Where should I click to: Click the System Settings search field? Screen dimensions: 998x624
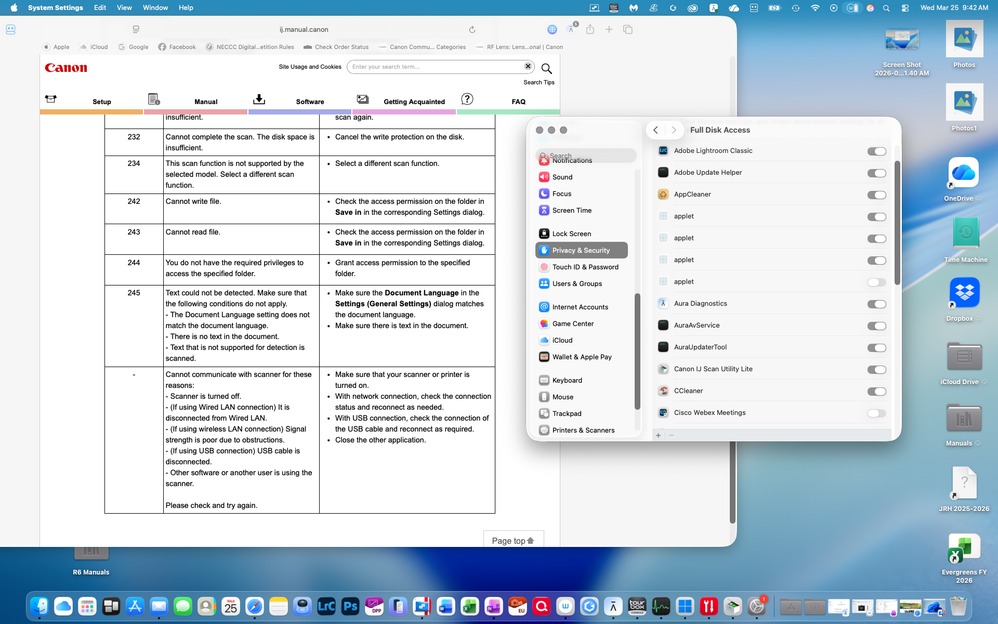tap(586, 155)
